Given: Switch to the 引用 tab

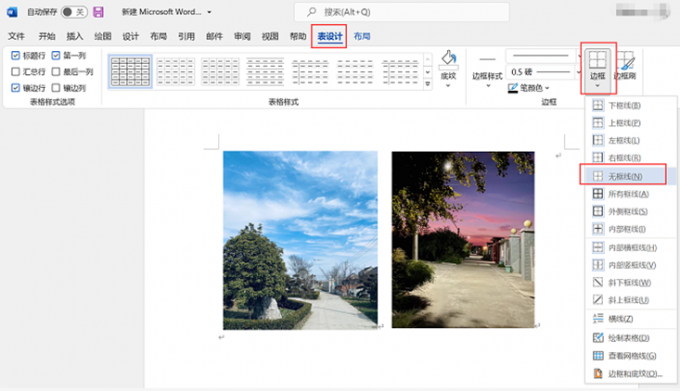Looking at the screenshot, I should coord(186,36).
